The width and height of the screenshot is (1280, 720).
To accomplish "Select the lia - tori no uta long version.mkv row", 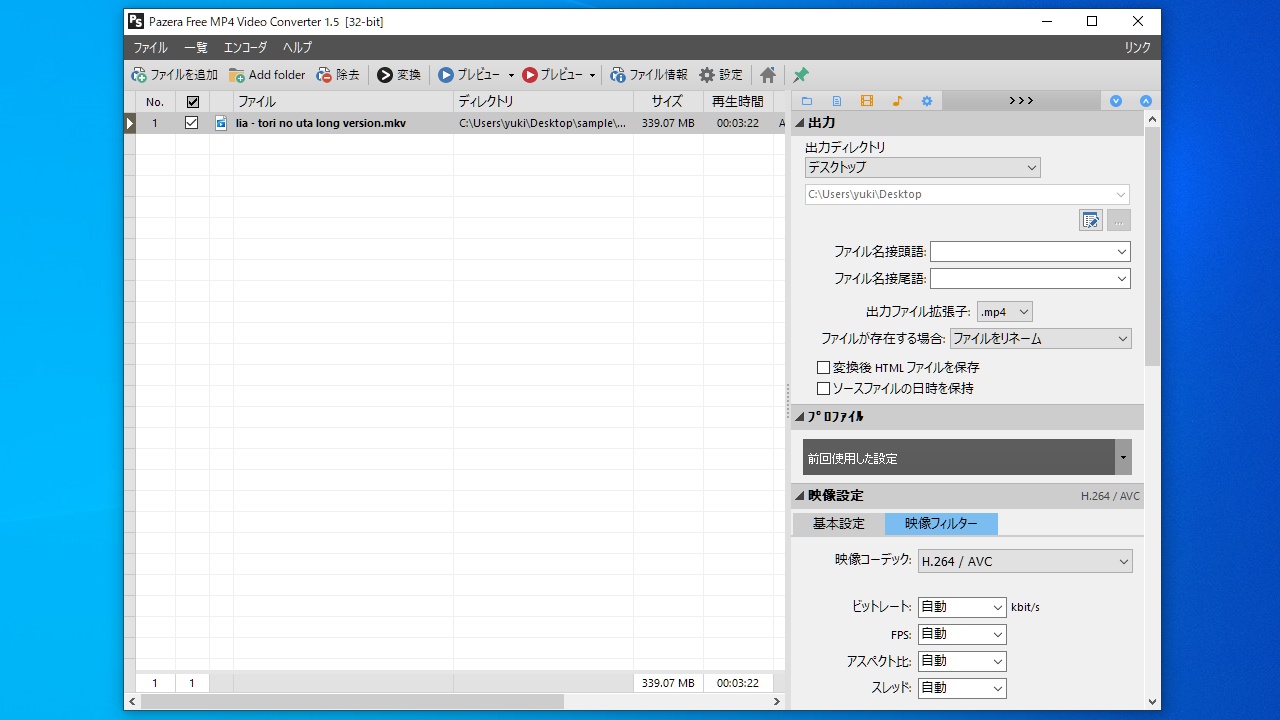I will pos(460,123).
